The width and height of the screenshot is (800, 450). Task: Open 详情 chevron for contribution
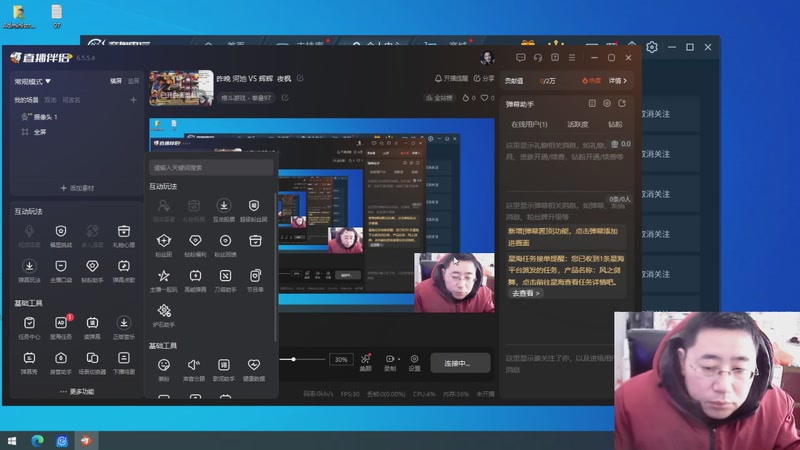(x=618, y=81)
